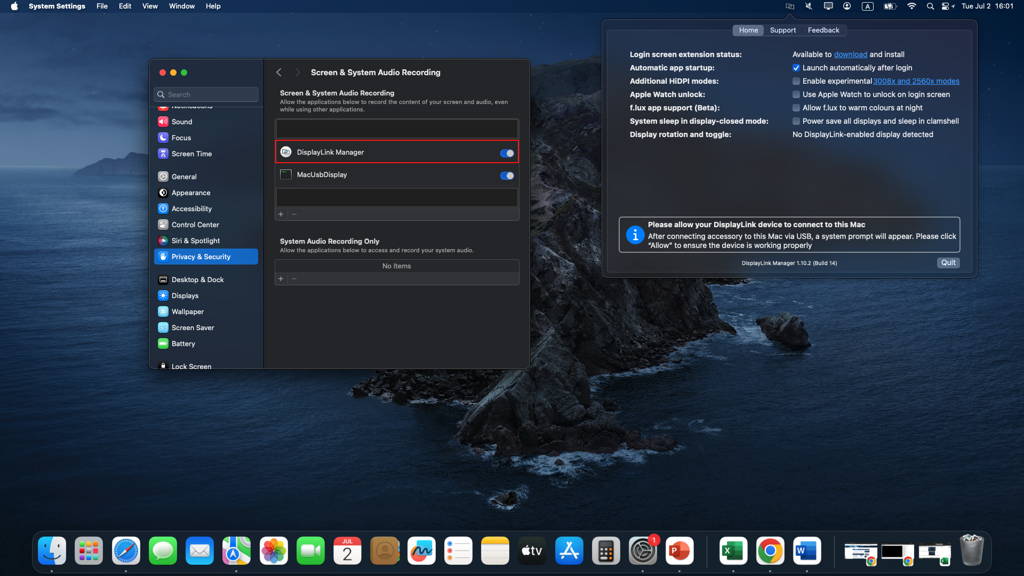Image resolution: width=1024 pixels, height=576 pixels.
Task: Launch Microsoft Excel from the Dock
Action: click(x=733, y=551)
